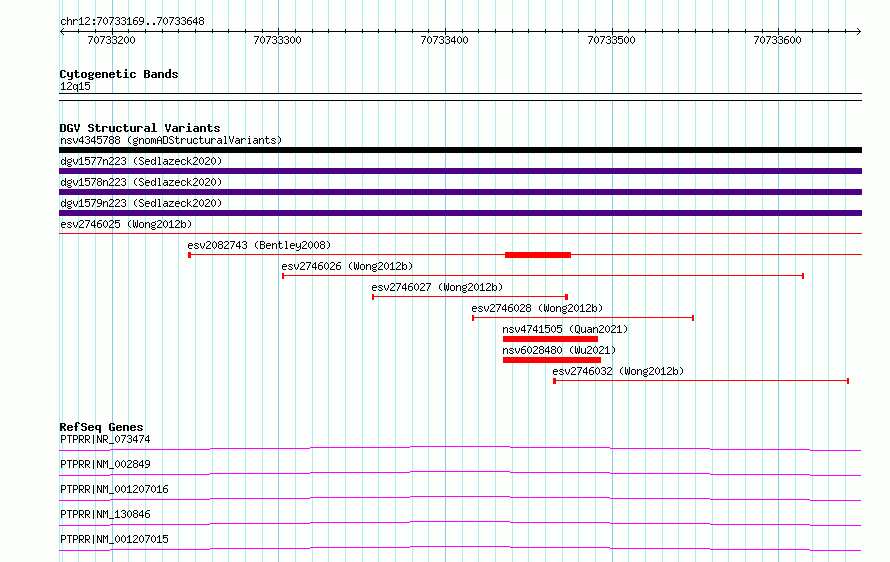Open PTPRR|NM_001207015 gene label
Screen dimensions: 890x562
(114, 539)
